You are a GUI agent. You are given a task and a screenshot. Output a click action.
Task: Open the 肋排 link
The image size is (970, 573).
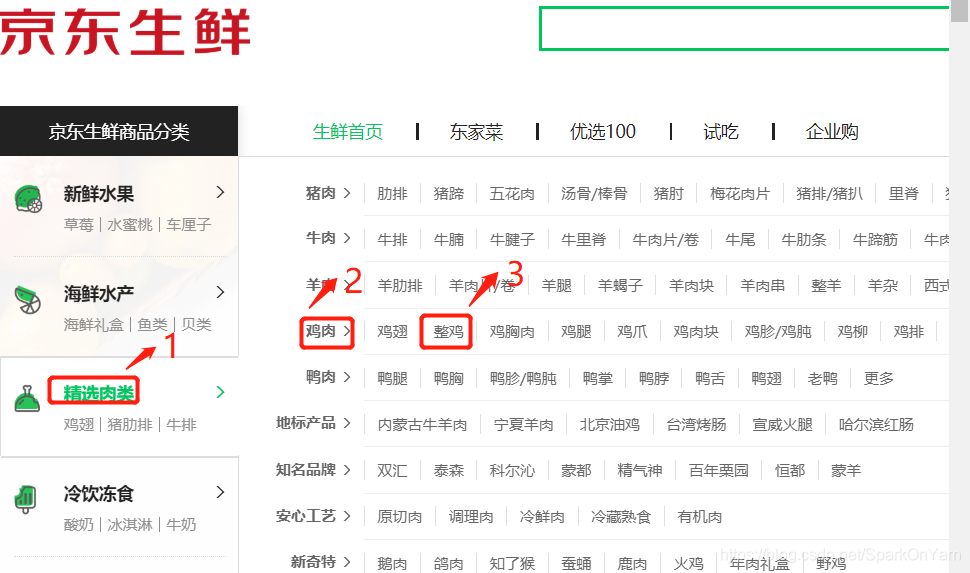(x=392, y=194)
